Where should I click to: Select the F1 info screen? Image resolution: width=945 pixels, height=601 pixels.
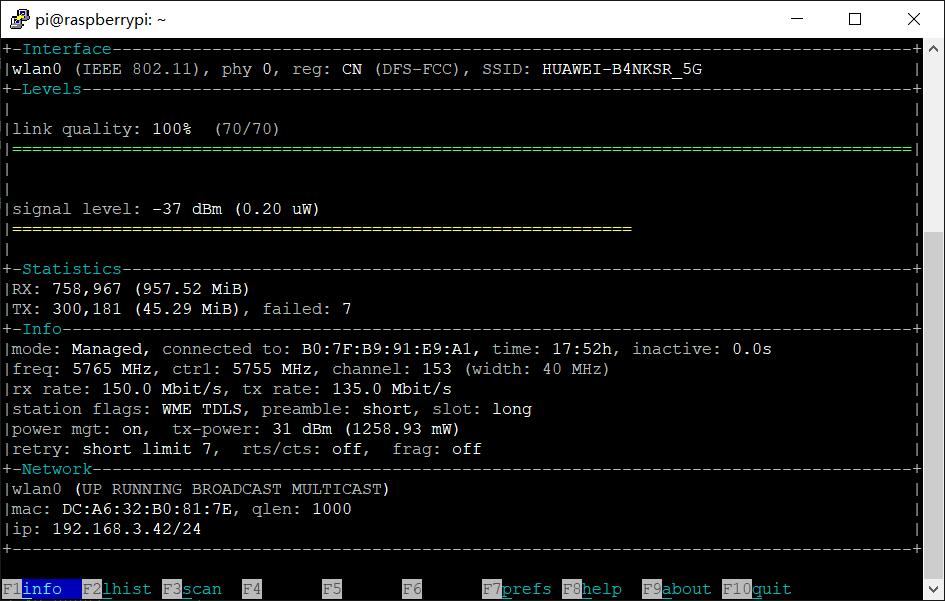pos(42,589)
